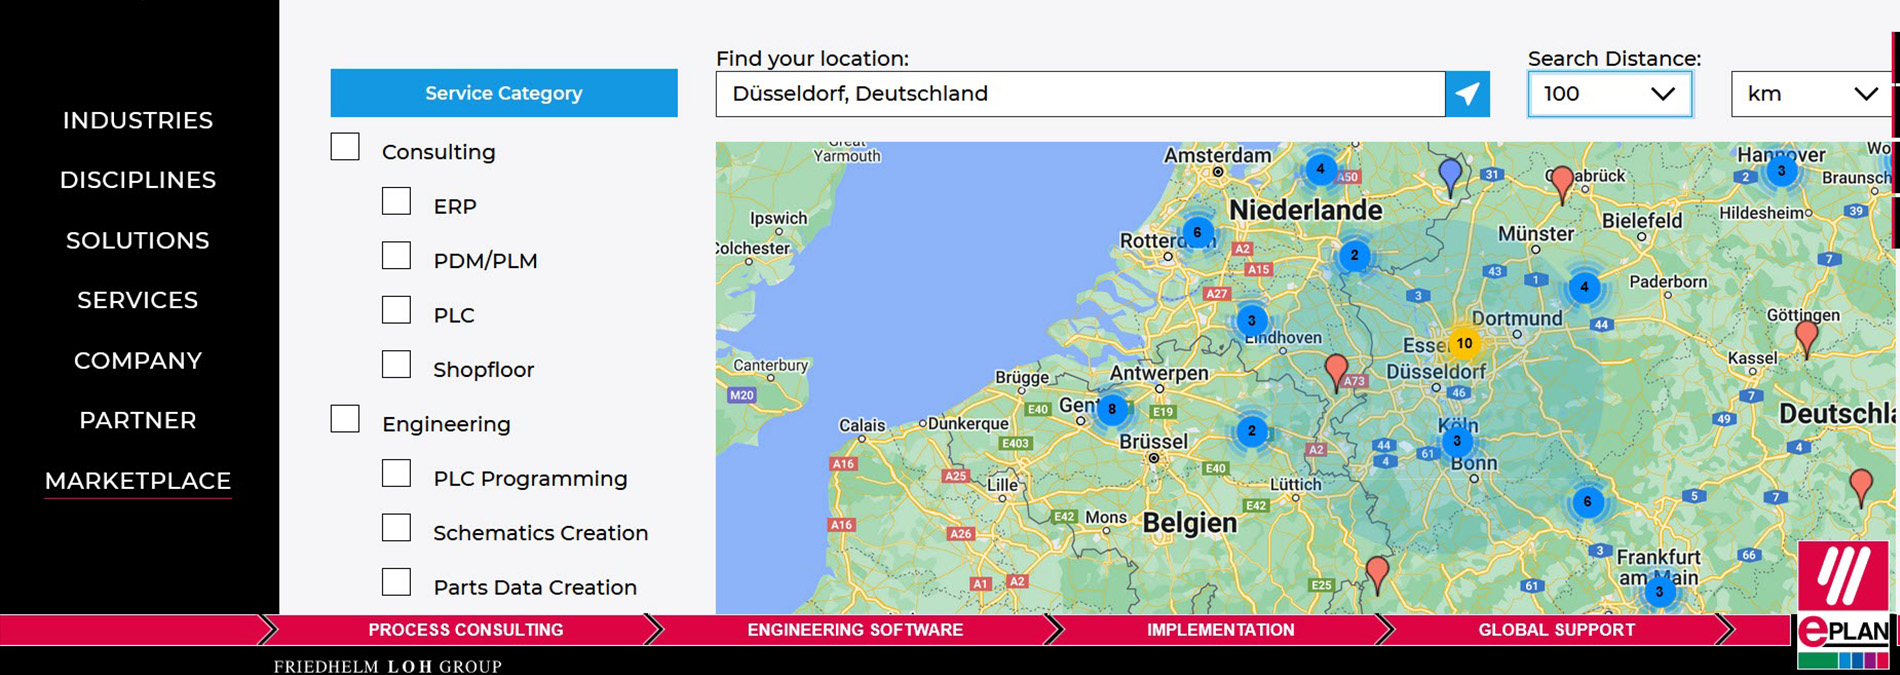The image size is (1900, 675).
Task: Click the cluster marker 2 below Niederlande label
Action: [x=1354, y=255]
